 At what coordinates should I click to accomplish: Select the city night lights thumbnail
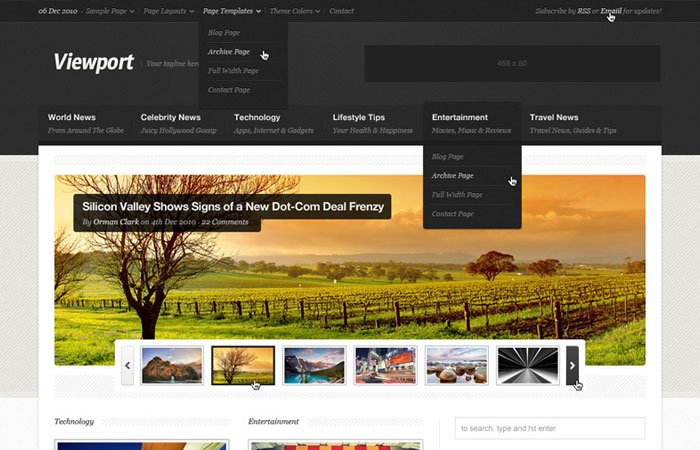click(x=385, y=366)
